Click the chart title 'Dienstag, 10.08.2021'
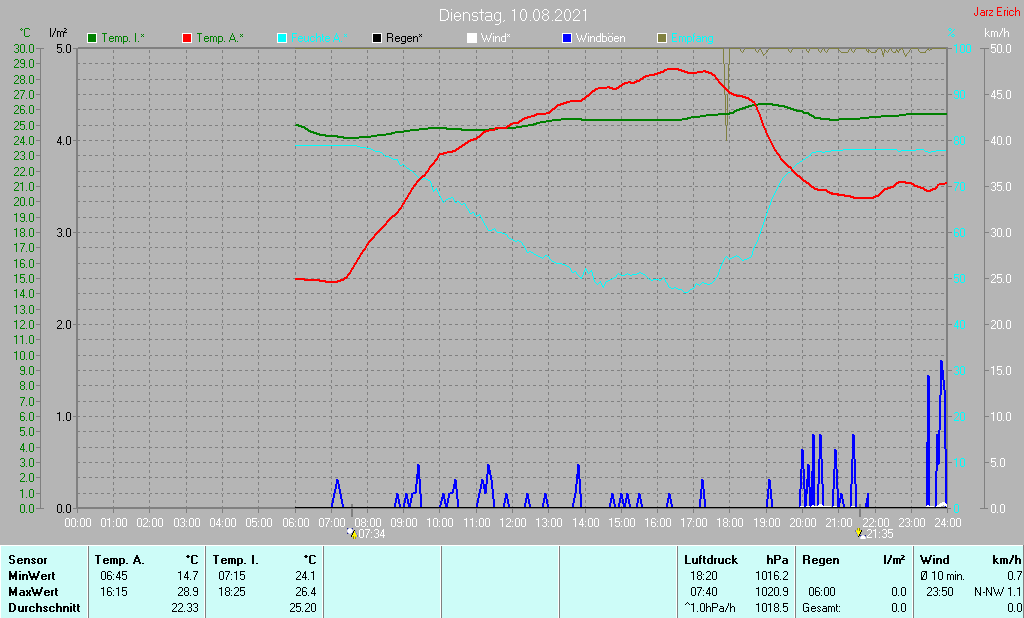The width and height of the screenshot is (1024, 618). click(513, 15)
